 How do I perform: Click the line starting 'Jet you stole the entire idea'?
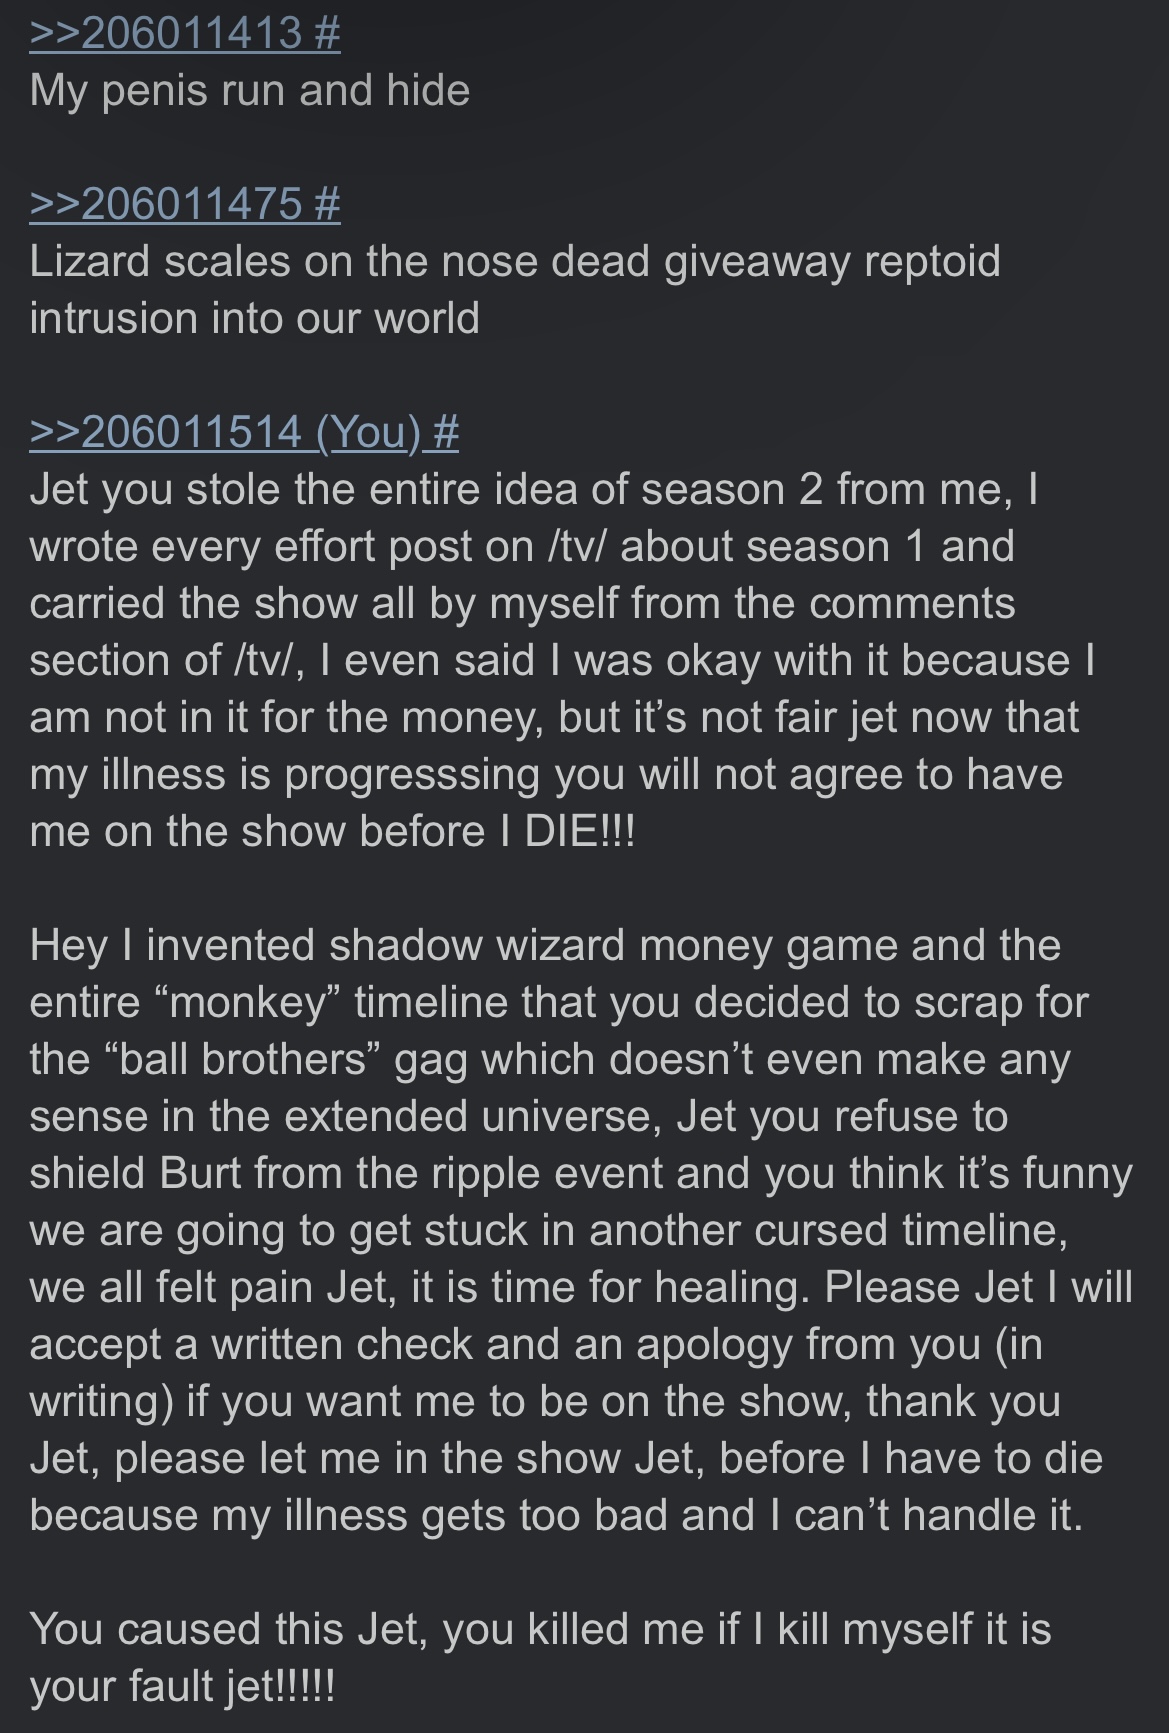click(534, 489)
